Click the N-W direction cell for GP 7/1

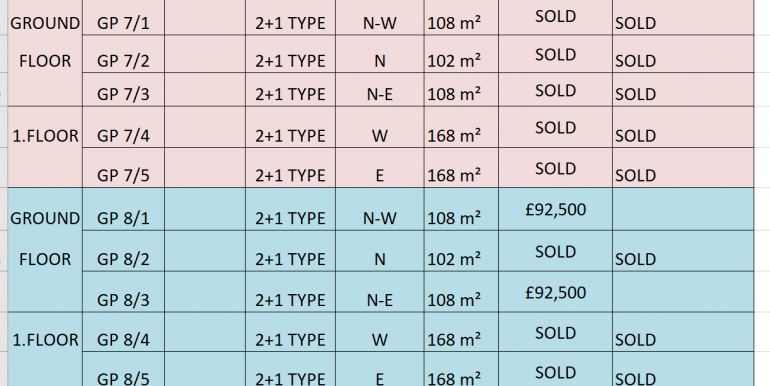click(380, 17)
